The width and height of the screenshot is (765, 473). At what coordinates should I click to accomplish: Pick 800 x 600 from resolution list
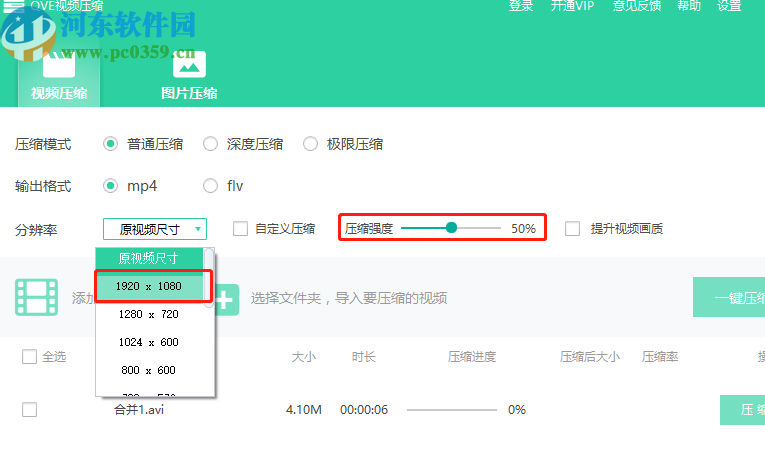point(149,370)
